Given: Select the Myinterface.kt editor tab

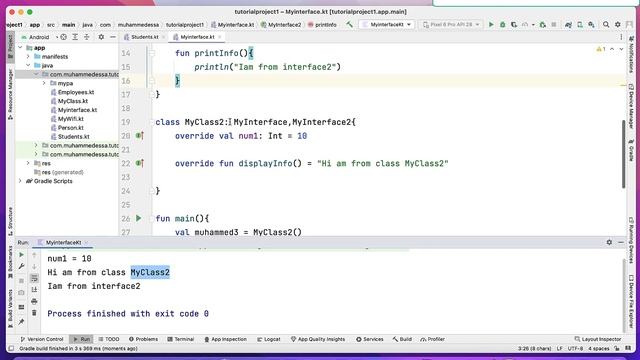Looking at the screenshot, I should pyautogui.click(x=197, y=37).
